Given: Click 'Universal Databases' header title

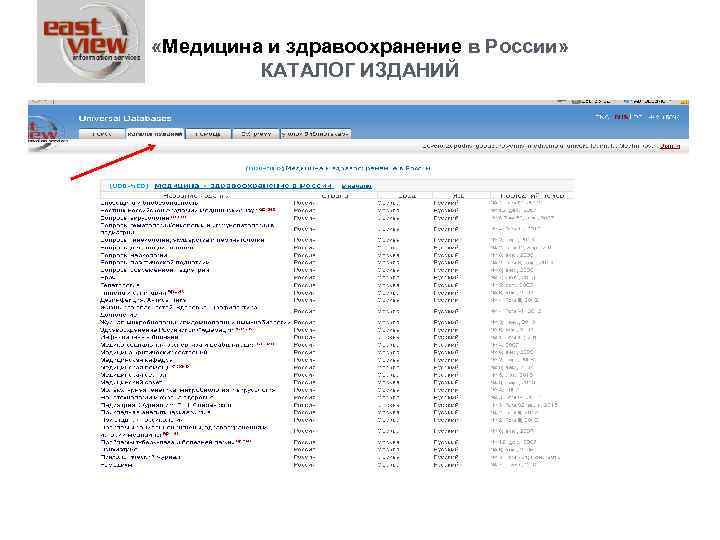Looking at the screenshot, I should [125, 118].
